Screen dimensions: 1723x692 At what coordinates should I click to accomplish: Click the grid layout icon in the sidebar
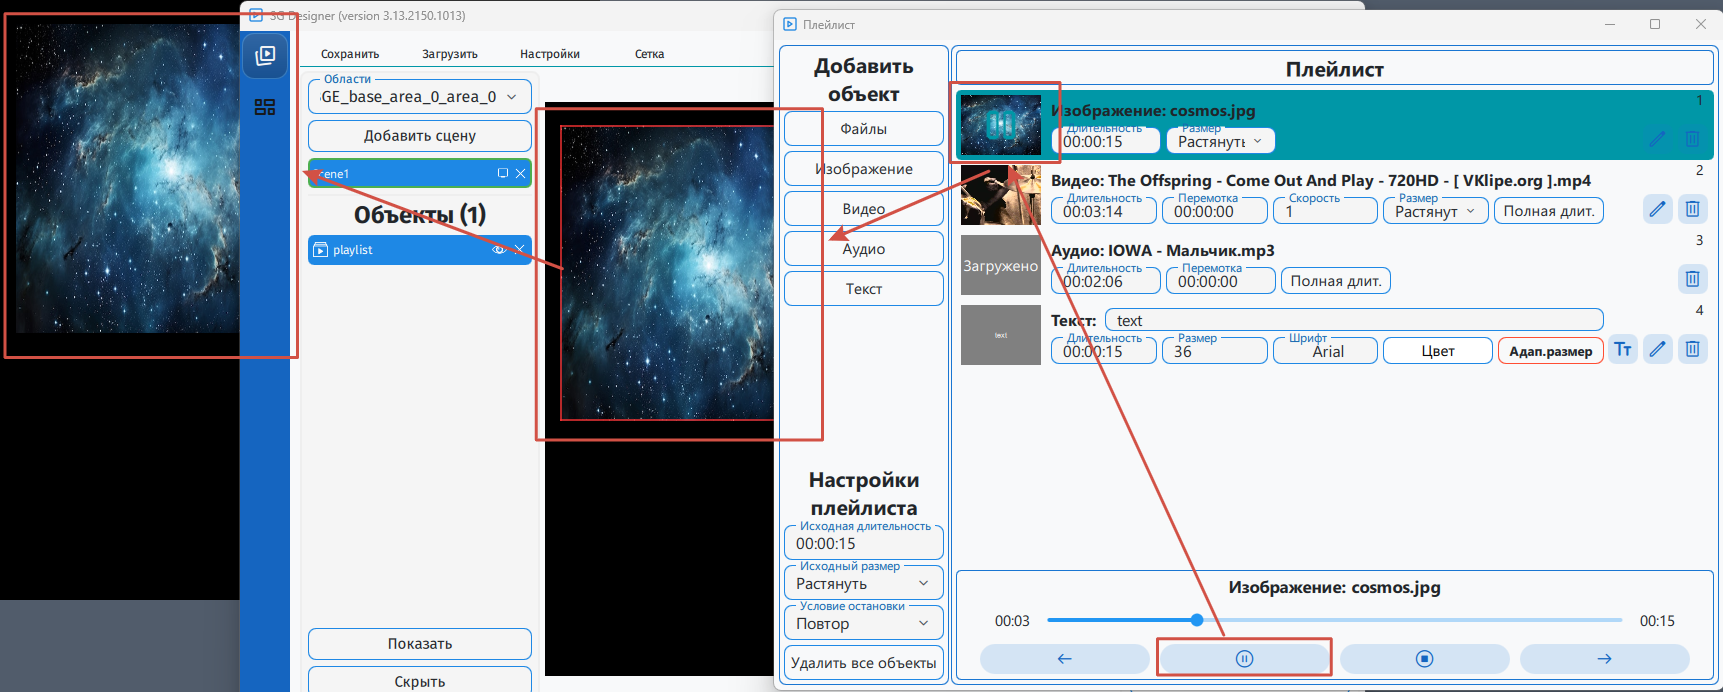tap(265, 107)
